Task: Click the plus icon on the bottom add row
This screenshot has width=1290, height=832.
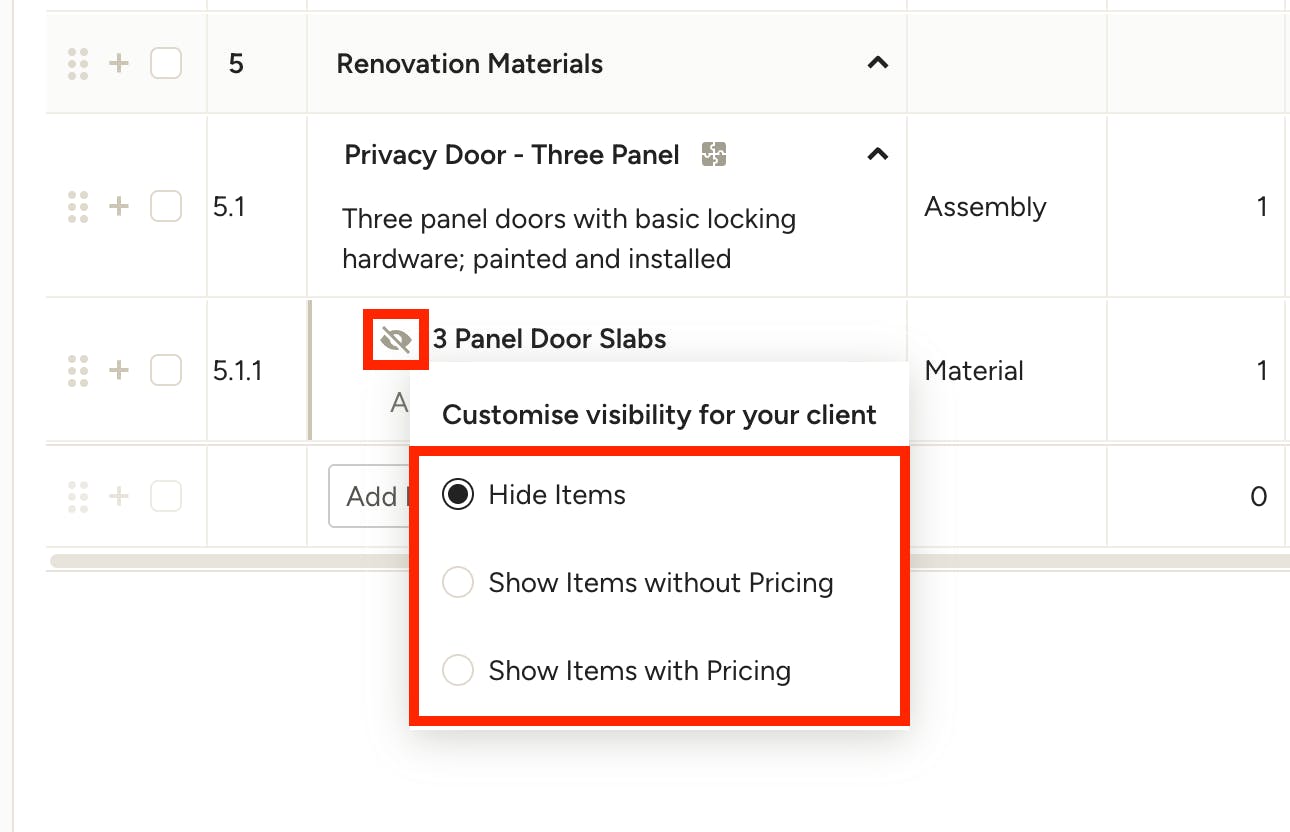Action: [119, 496]
